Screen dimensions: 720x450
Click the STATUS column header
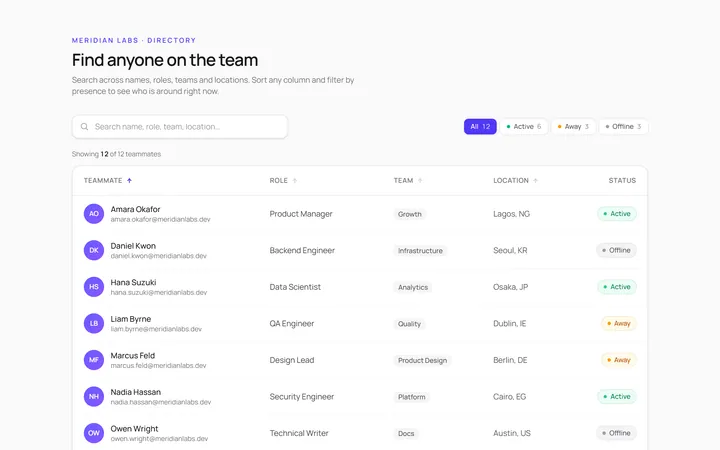pyautogui.click(x=622, y=180)
